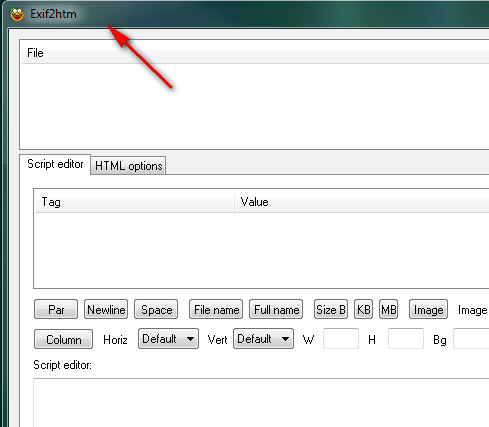Image resolution: width=489 pixels, height=427 pixels.
Task: Click the H height input field
Action: (406, 339)
